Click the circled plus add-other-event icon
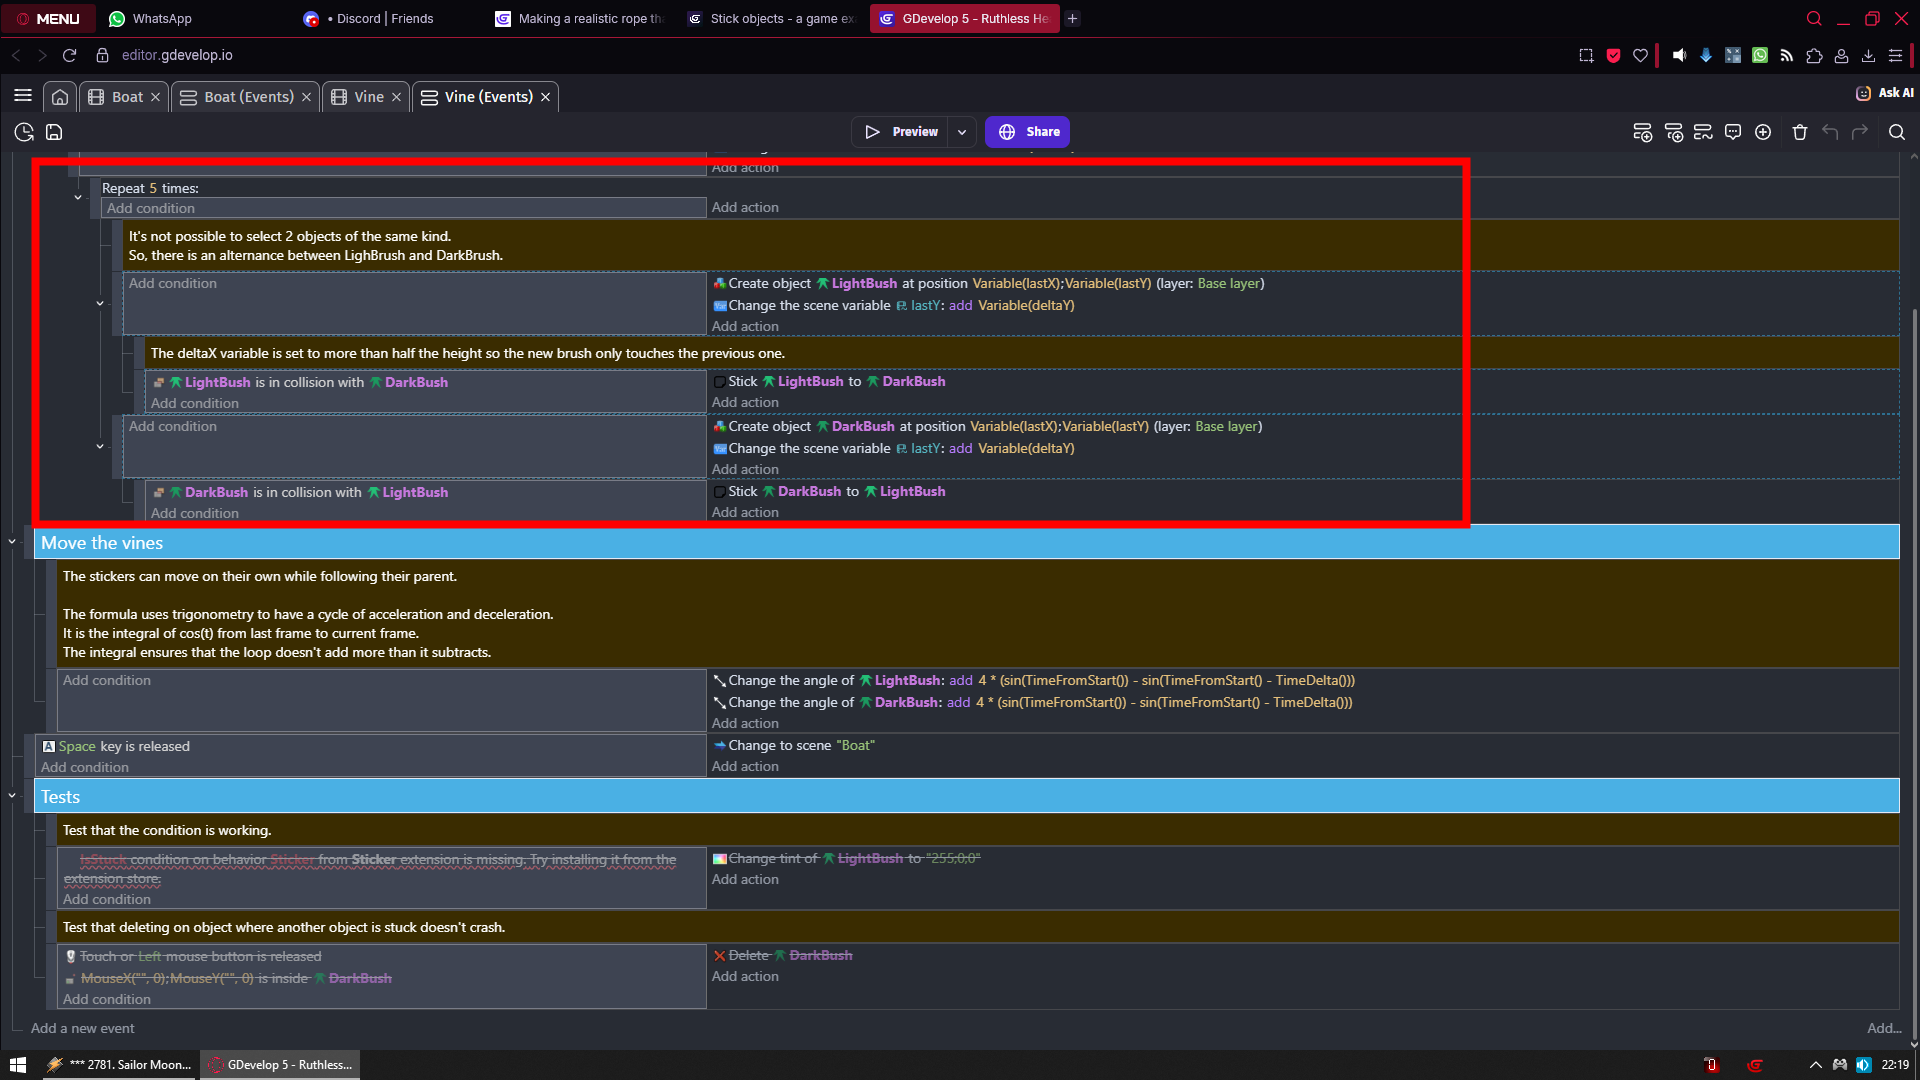This screenshot has width=1920, height=1080. click(1763, 132)
